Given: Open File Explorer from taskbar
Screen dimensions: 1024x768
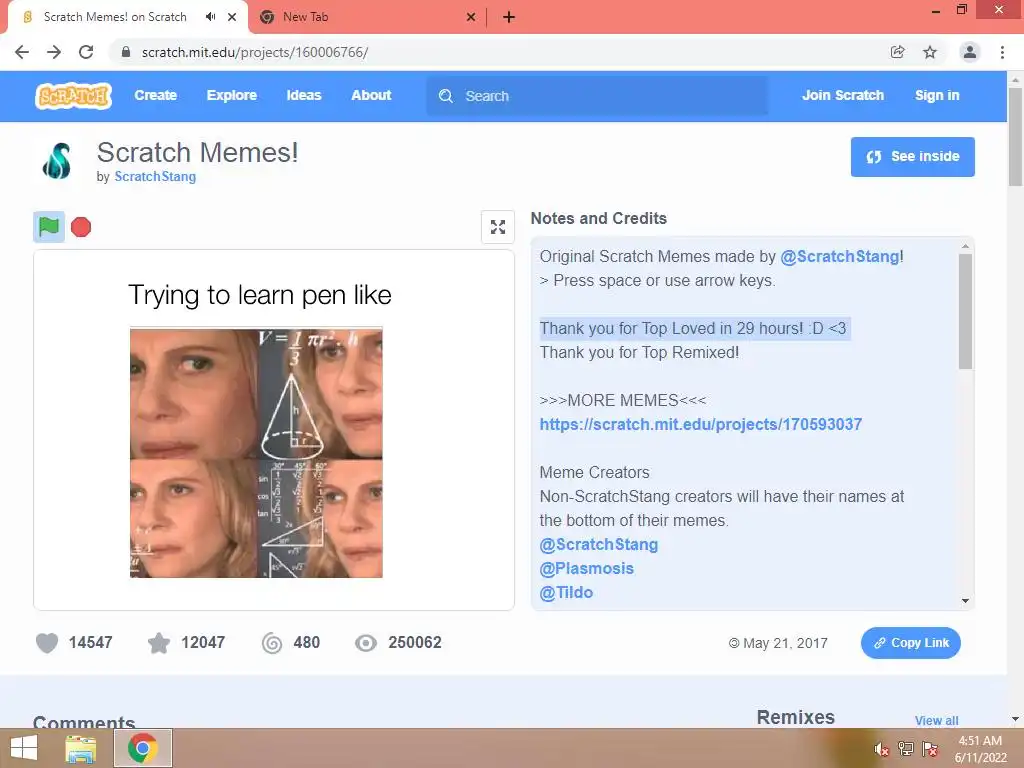Looking at the screenshot, I should [81, 748].
